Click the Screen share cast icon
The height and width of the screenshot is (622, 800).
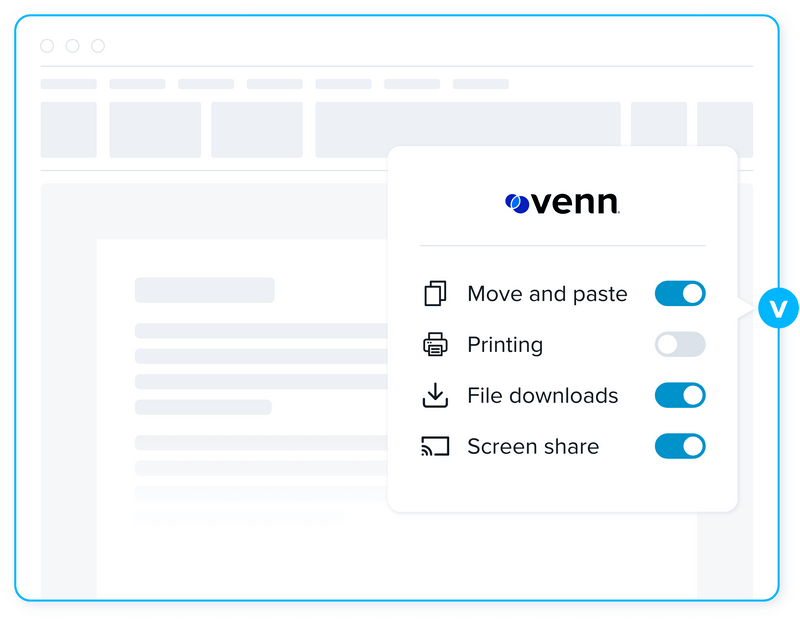coord(435,447)
